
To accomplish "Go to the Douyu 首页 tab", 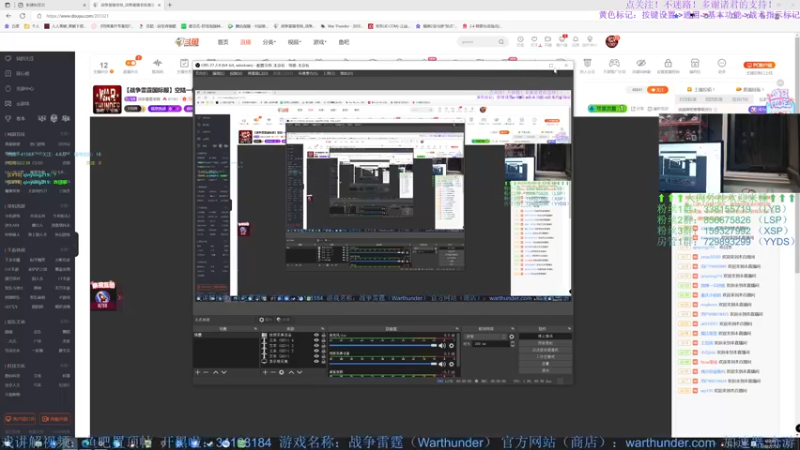I will 223,42.
